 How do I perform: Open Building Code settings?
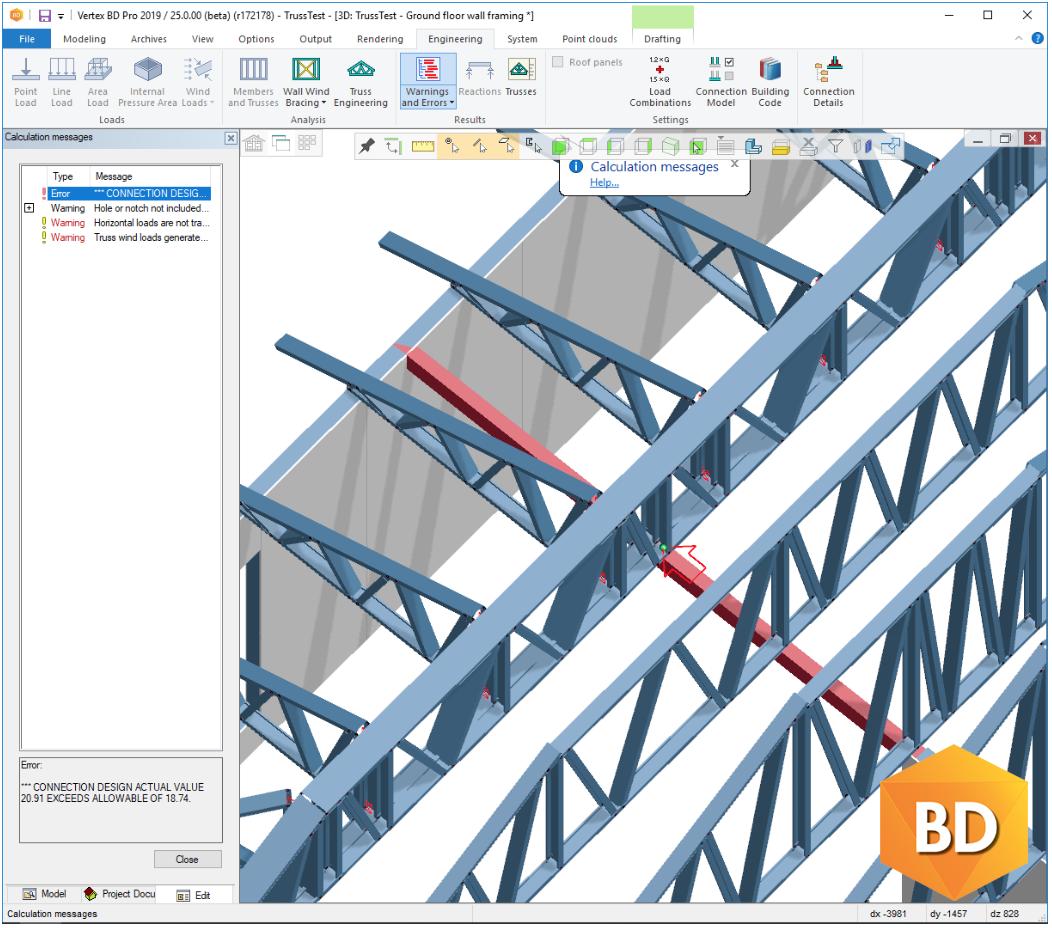pos(770,82)
